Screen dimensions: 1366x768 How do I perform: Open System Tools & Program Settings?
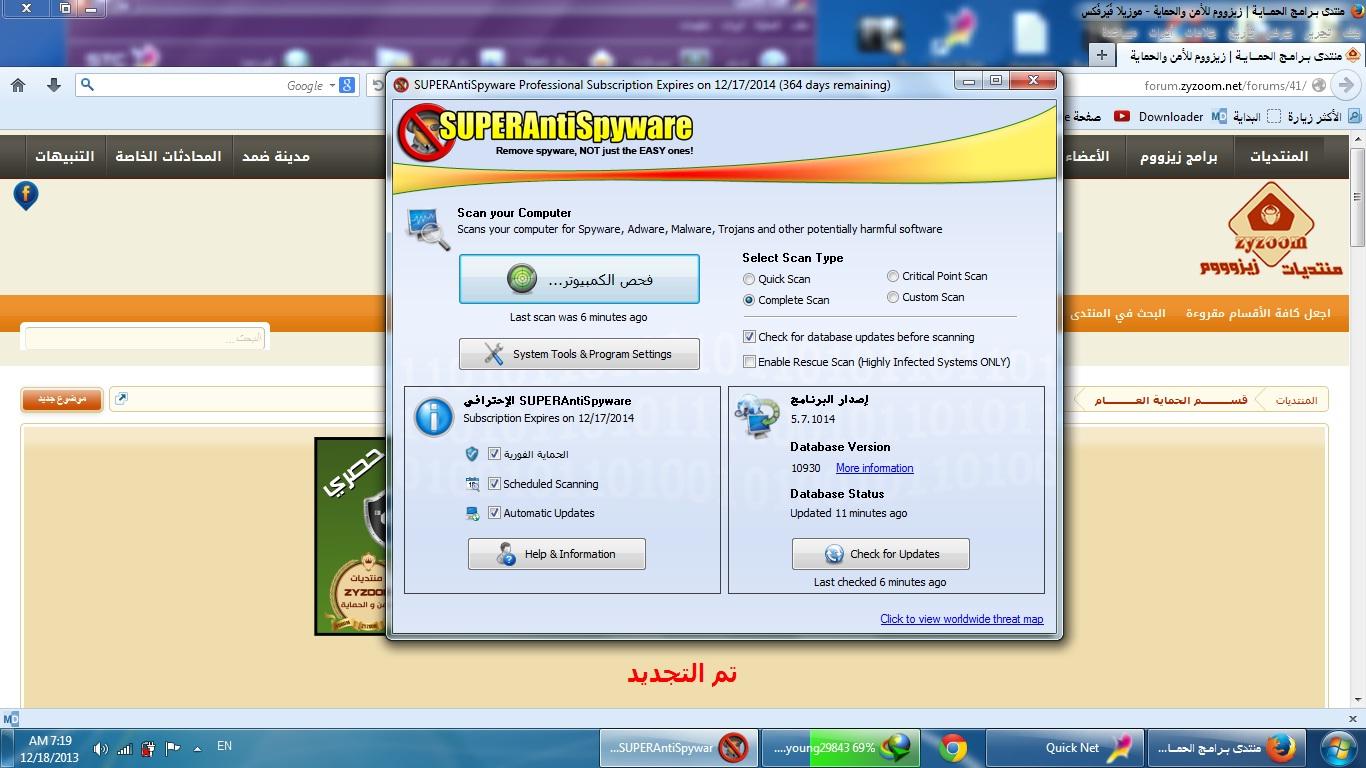pyautogui.click(x=579, y=354)
